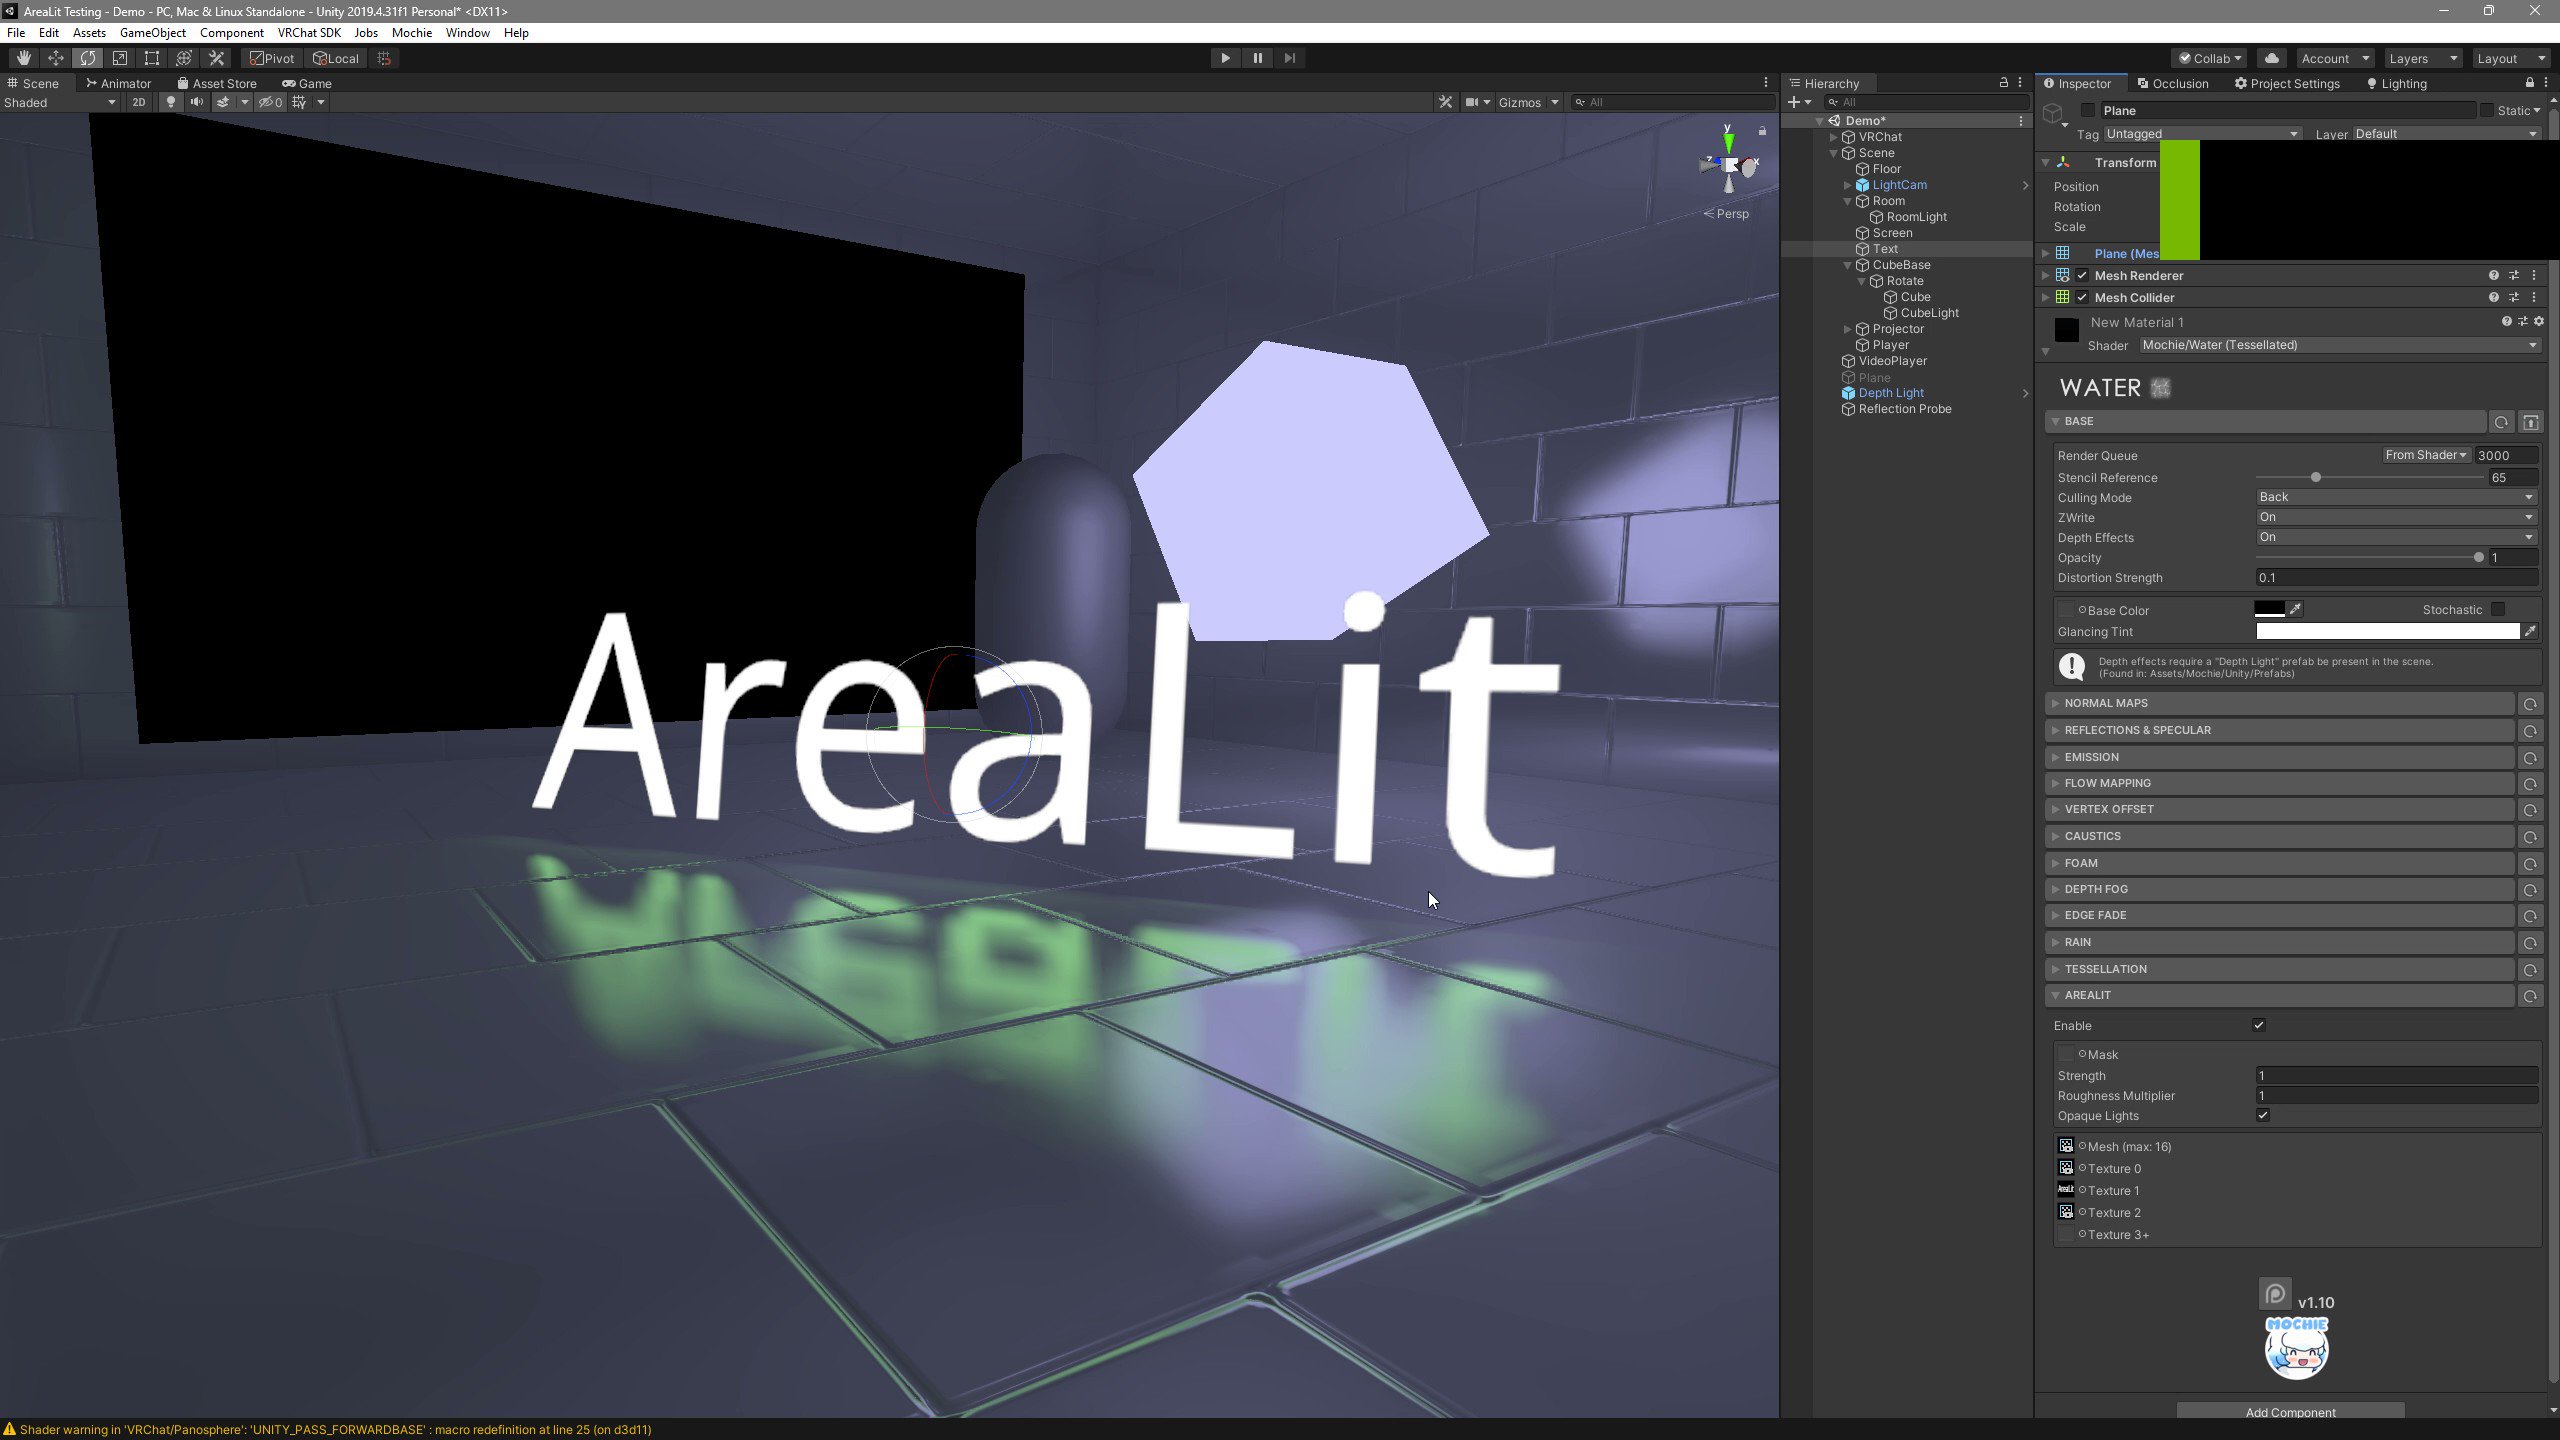Switch to the Game tab
This screenshot has width=2560, height=1440.
tap(310, 83)
